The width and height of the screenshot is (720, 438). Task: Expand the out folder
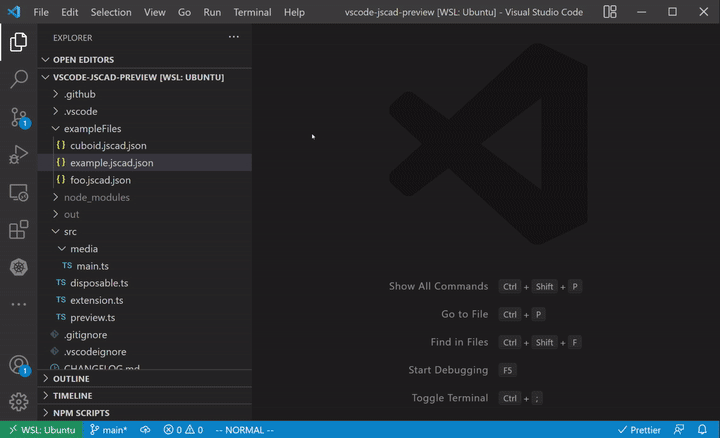pos(145,214)
